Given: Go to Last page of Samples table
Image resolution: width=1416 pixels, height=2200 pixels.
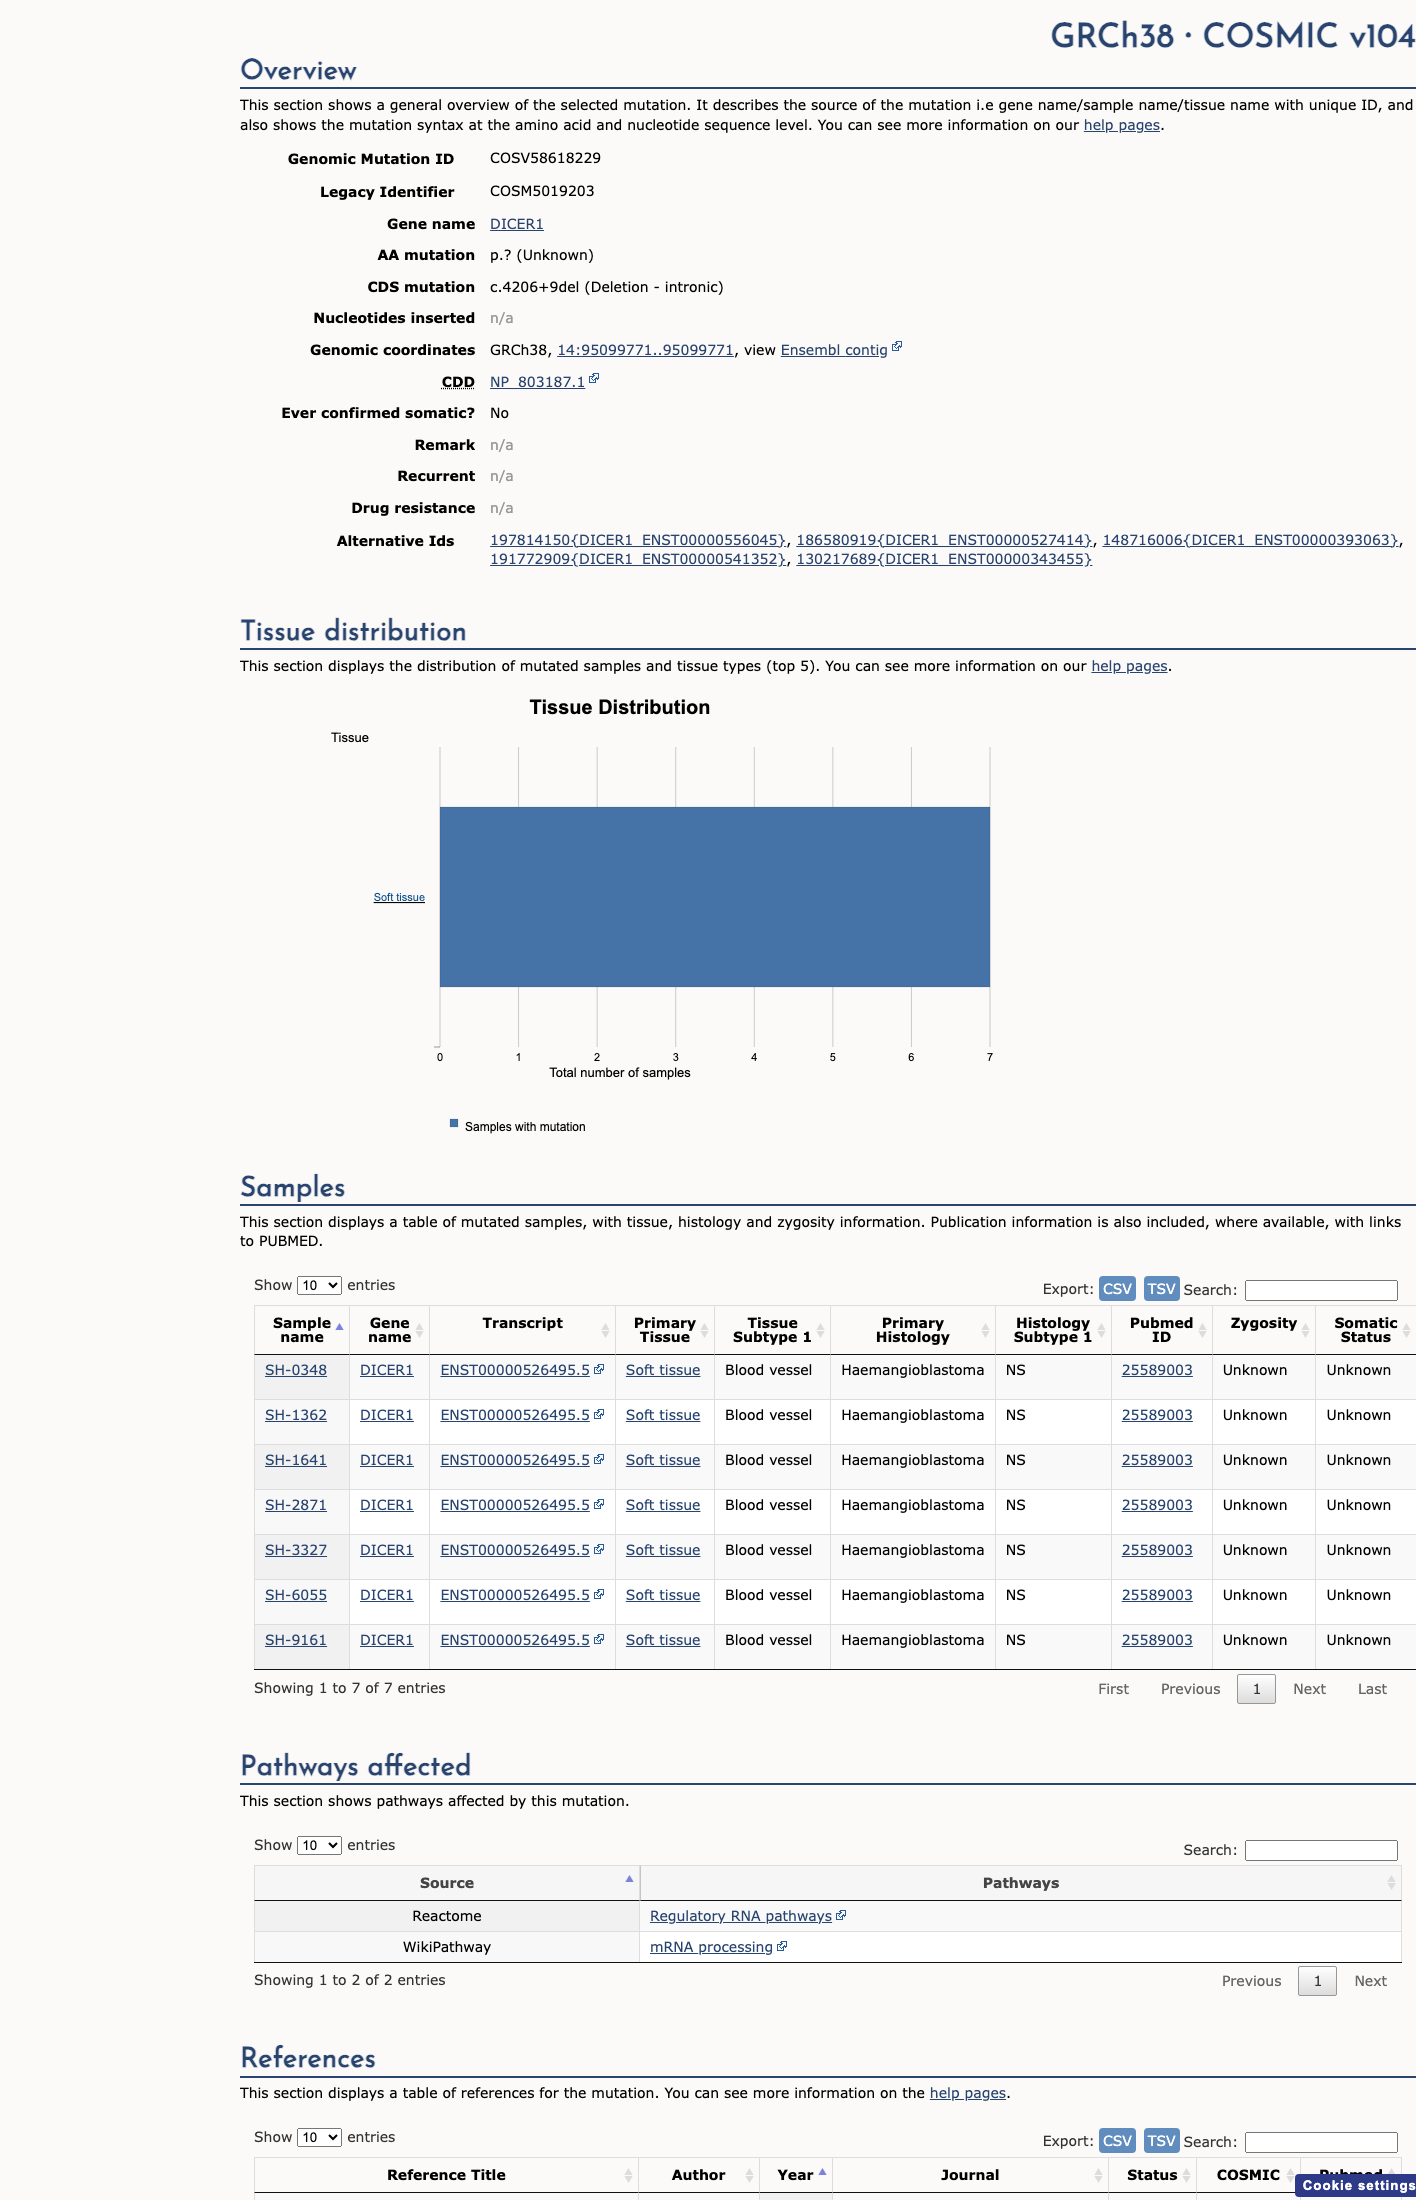Looking at the screenshot, I should [1372, 1689].
